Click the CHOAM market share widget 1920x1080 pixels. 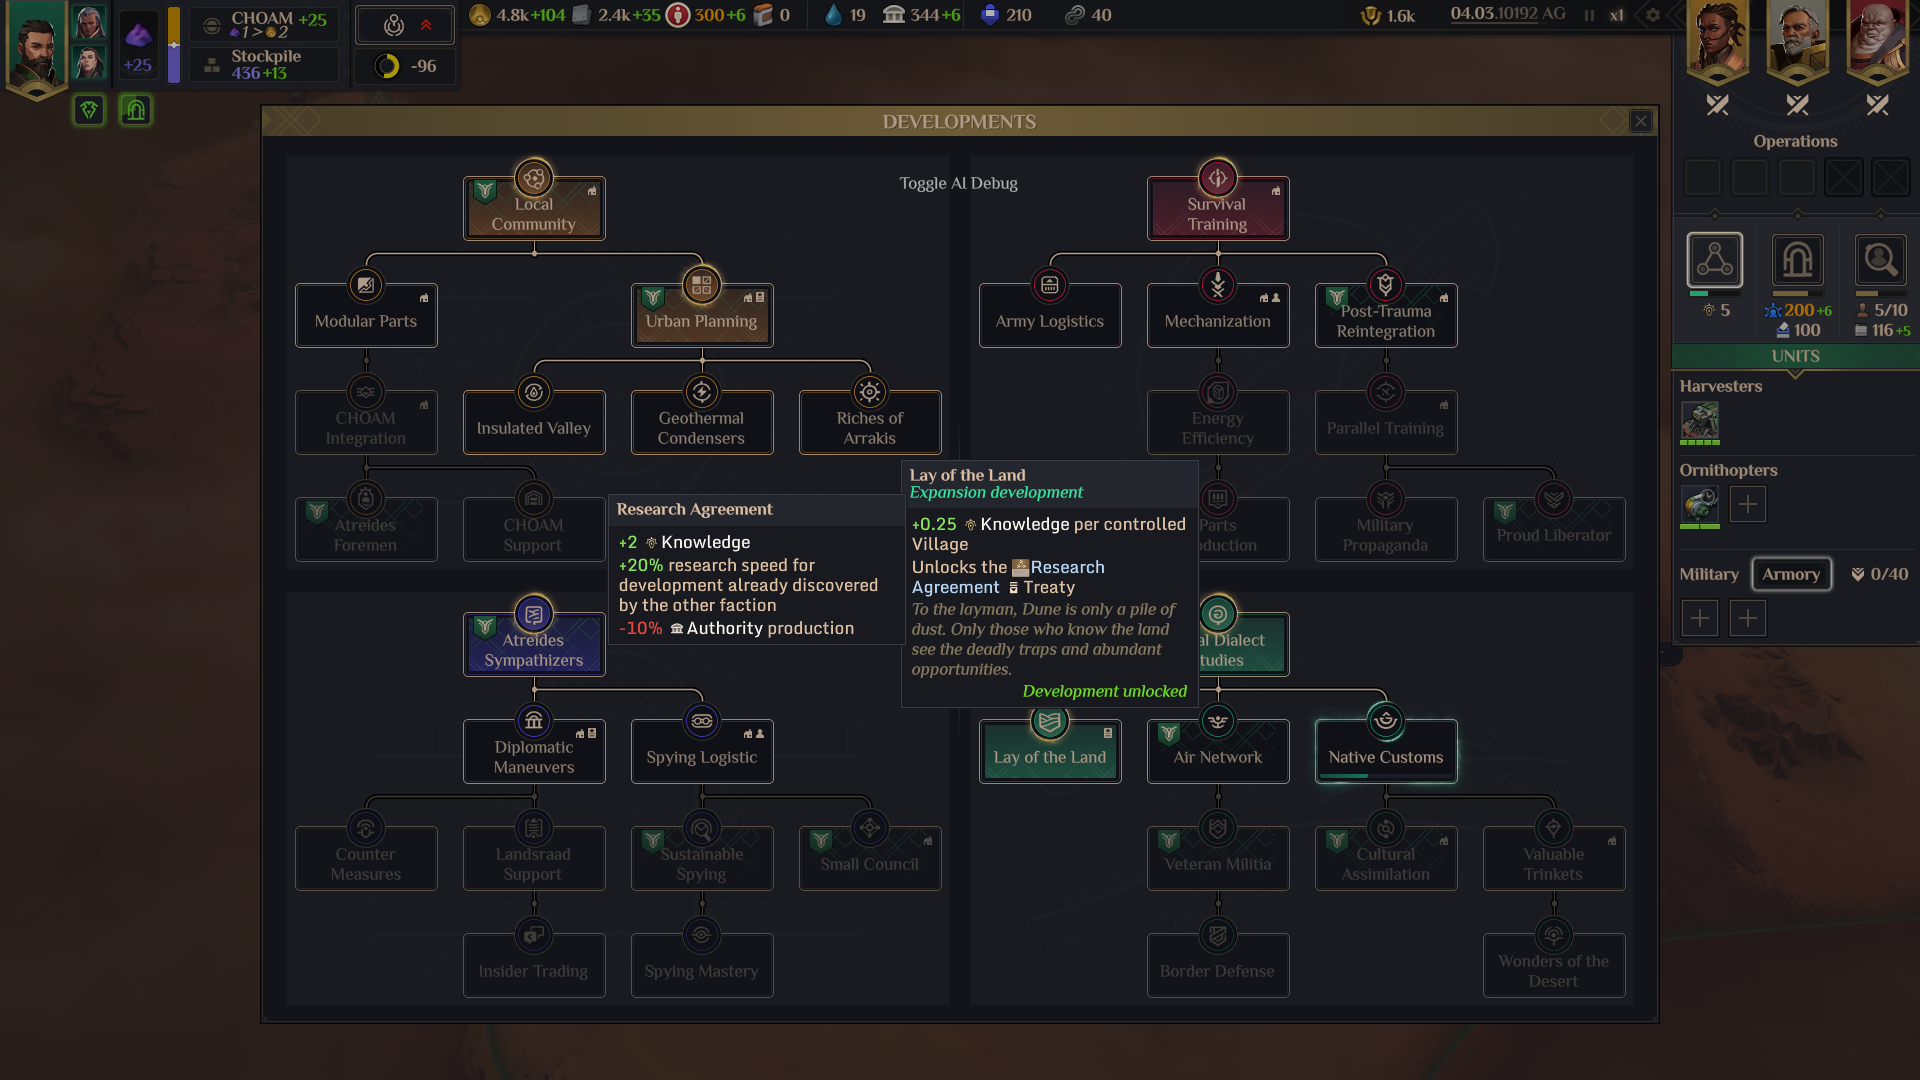click(x=265, y=24)
